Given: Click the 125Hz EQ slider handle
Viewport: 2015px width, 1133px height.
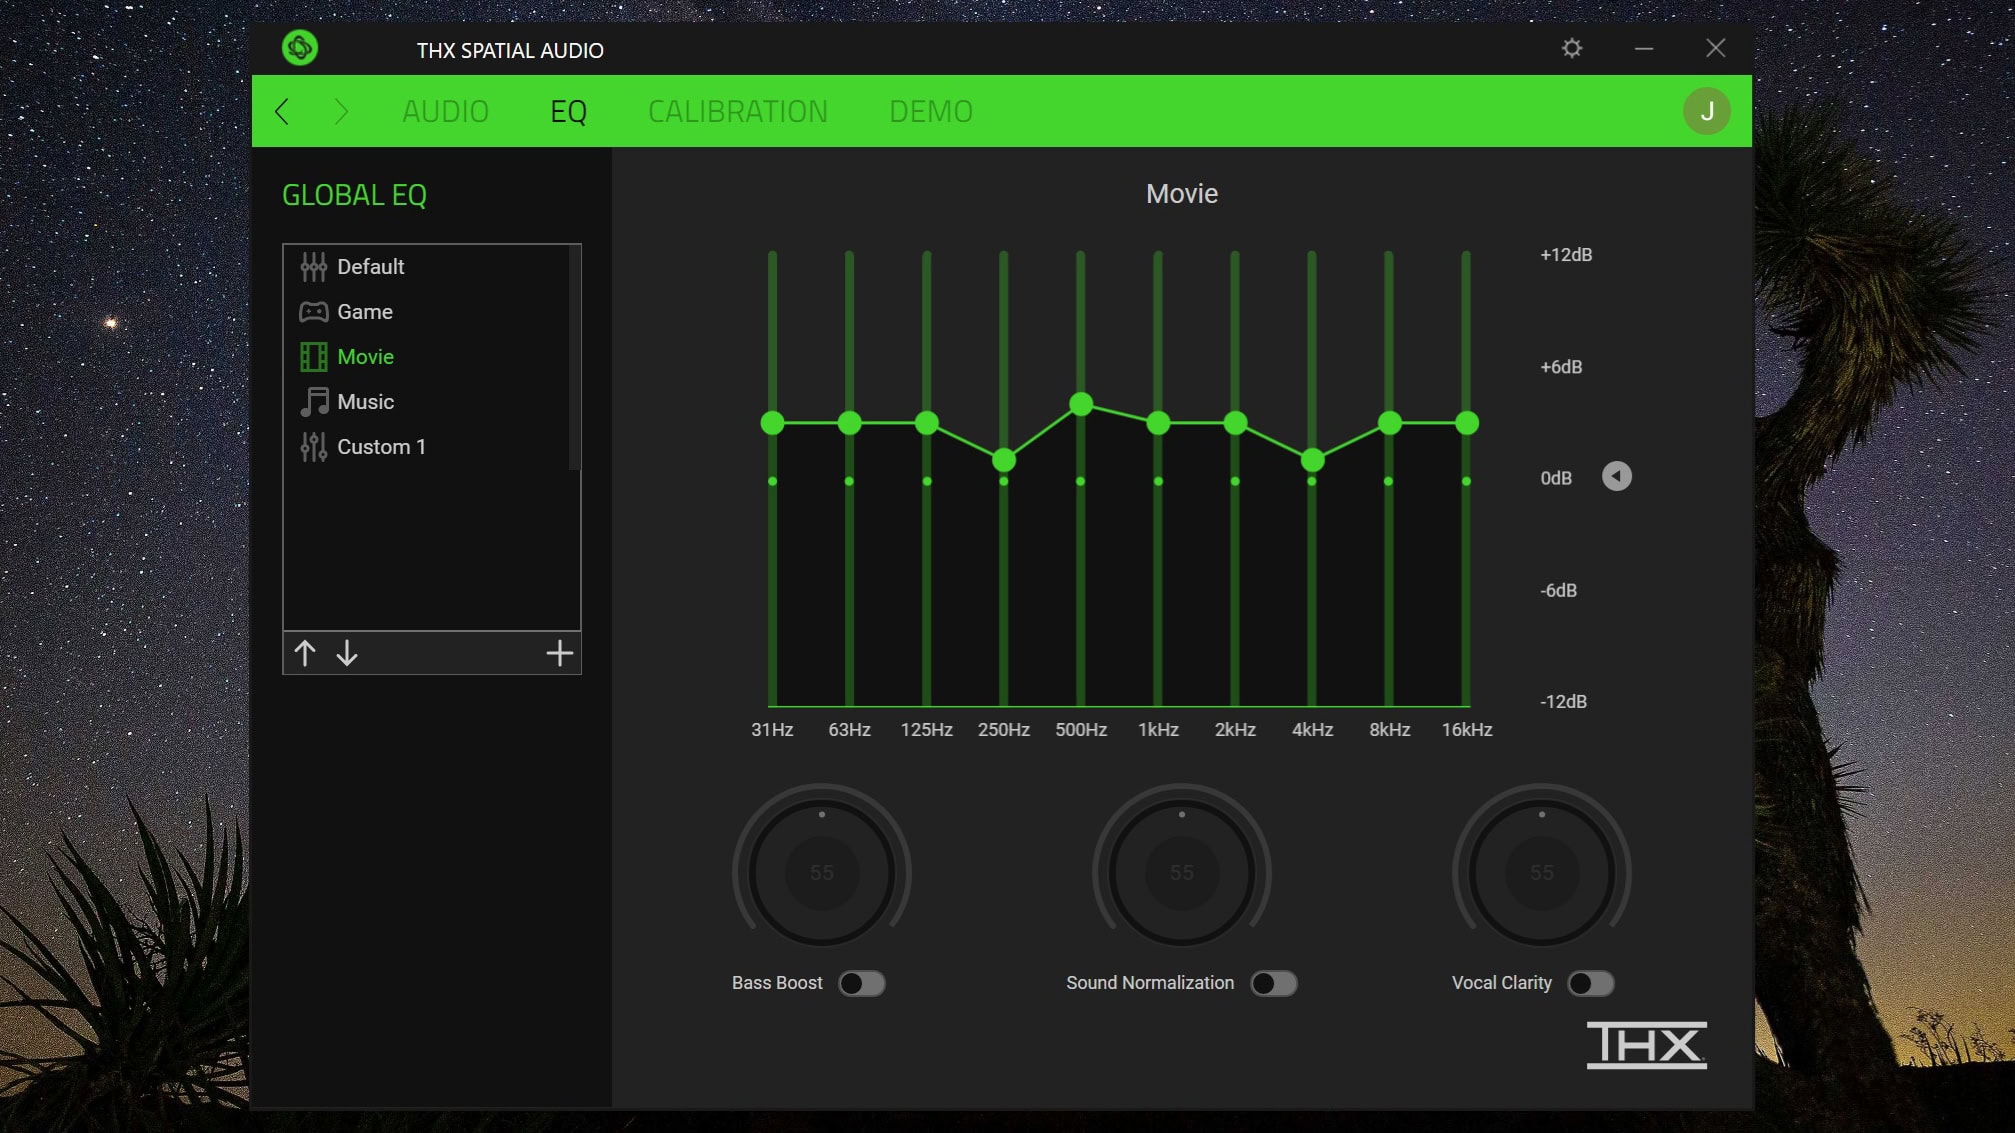Looking at the screenshot, I should coord(927,423).
